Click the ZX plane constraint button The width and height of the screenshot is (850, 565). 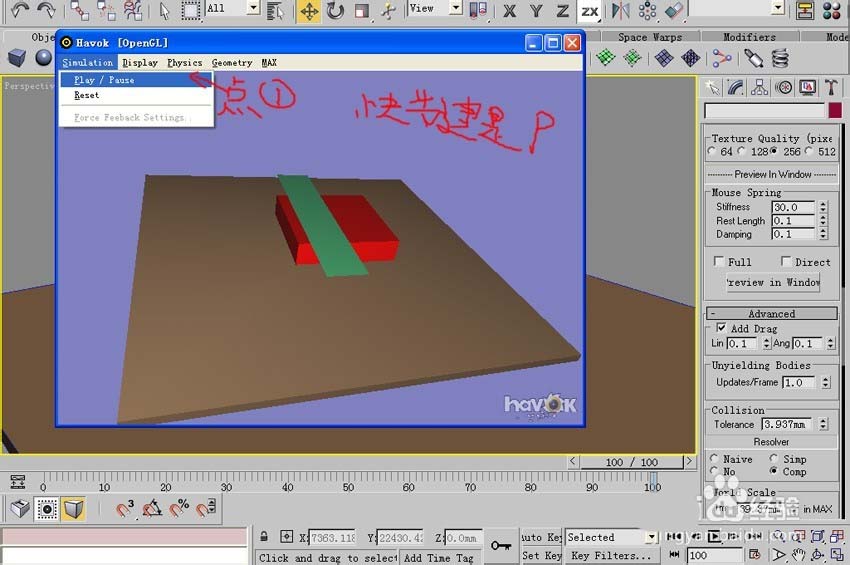coord(589,11)
